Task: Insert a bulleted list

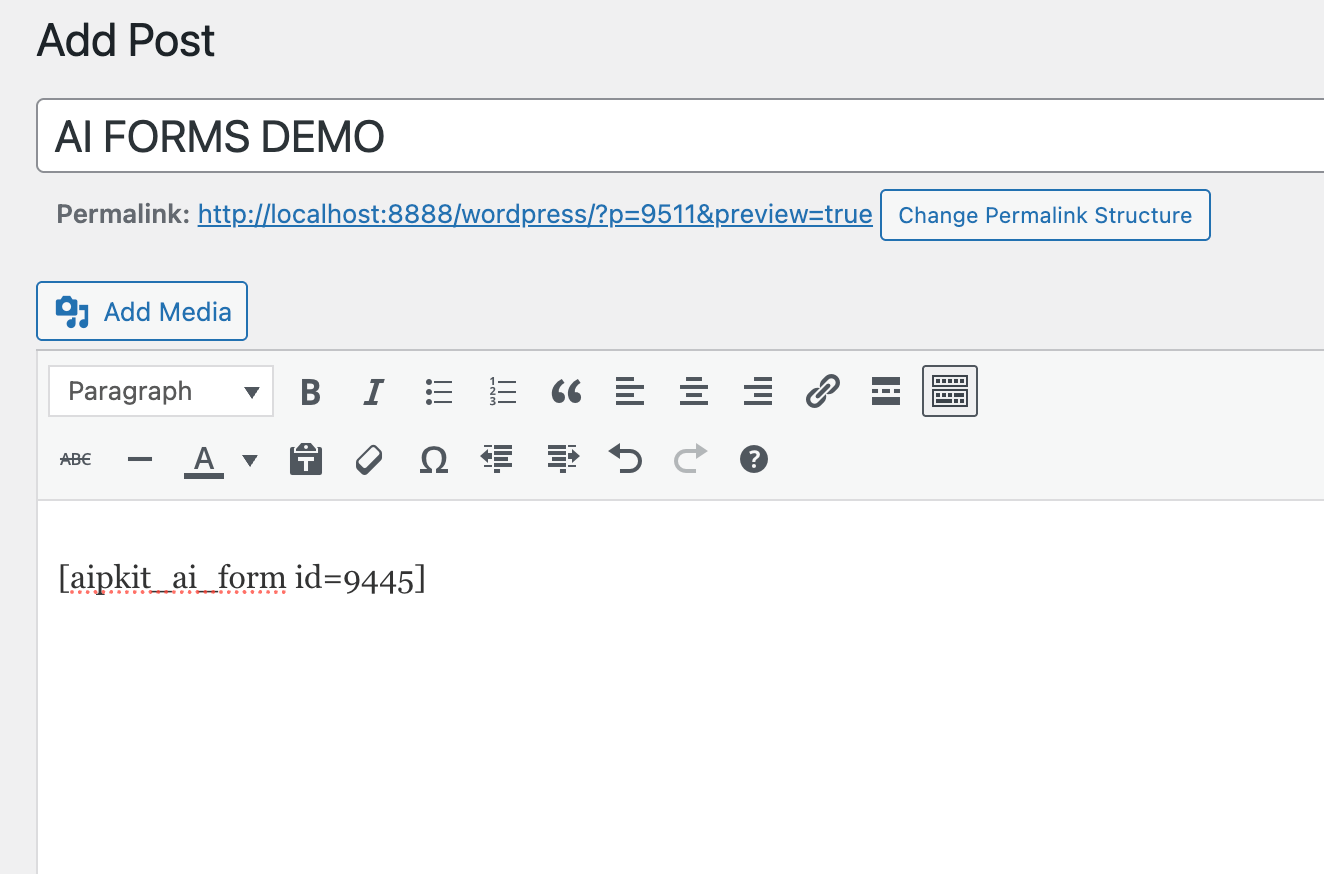Action: [x=438, y=392]
